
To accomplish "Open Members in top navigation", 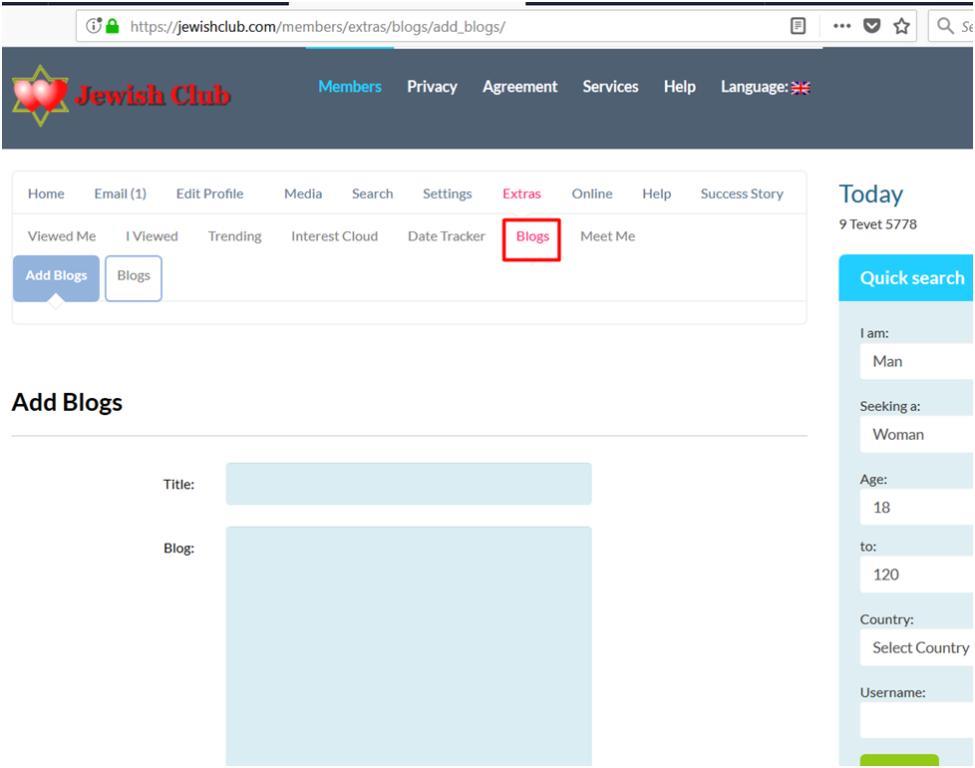I will [x=349, y=86].
